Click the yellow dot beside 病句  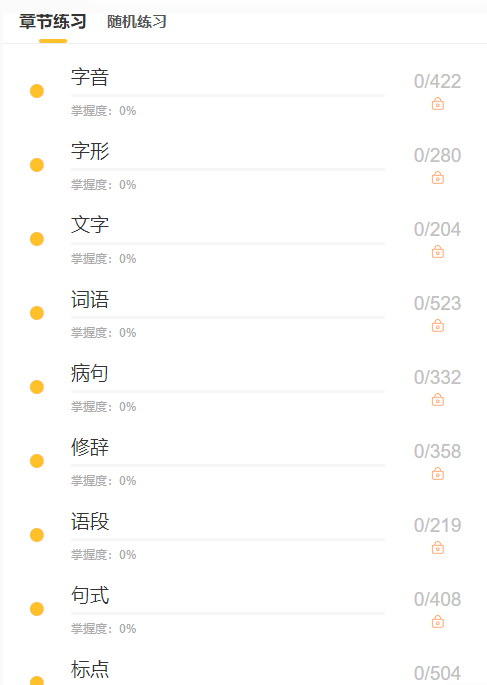[x=37, y=387]
